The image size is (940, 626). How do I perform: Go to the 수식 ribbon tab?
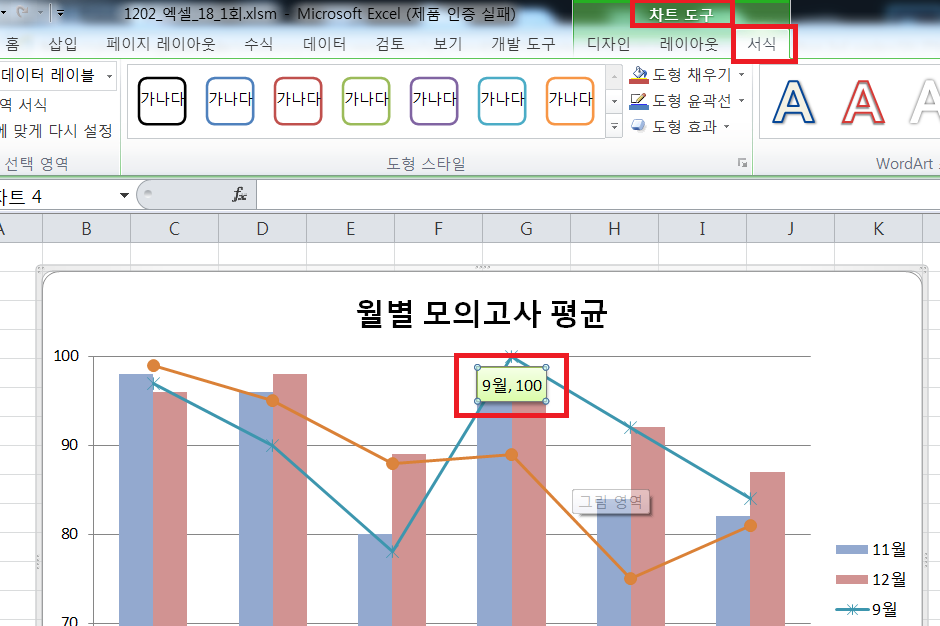point(258,44)
